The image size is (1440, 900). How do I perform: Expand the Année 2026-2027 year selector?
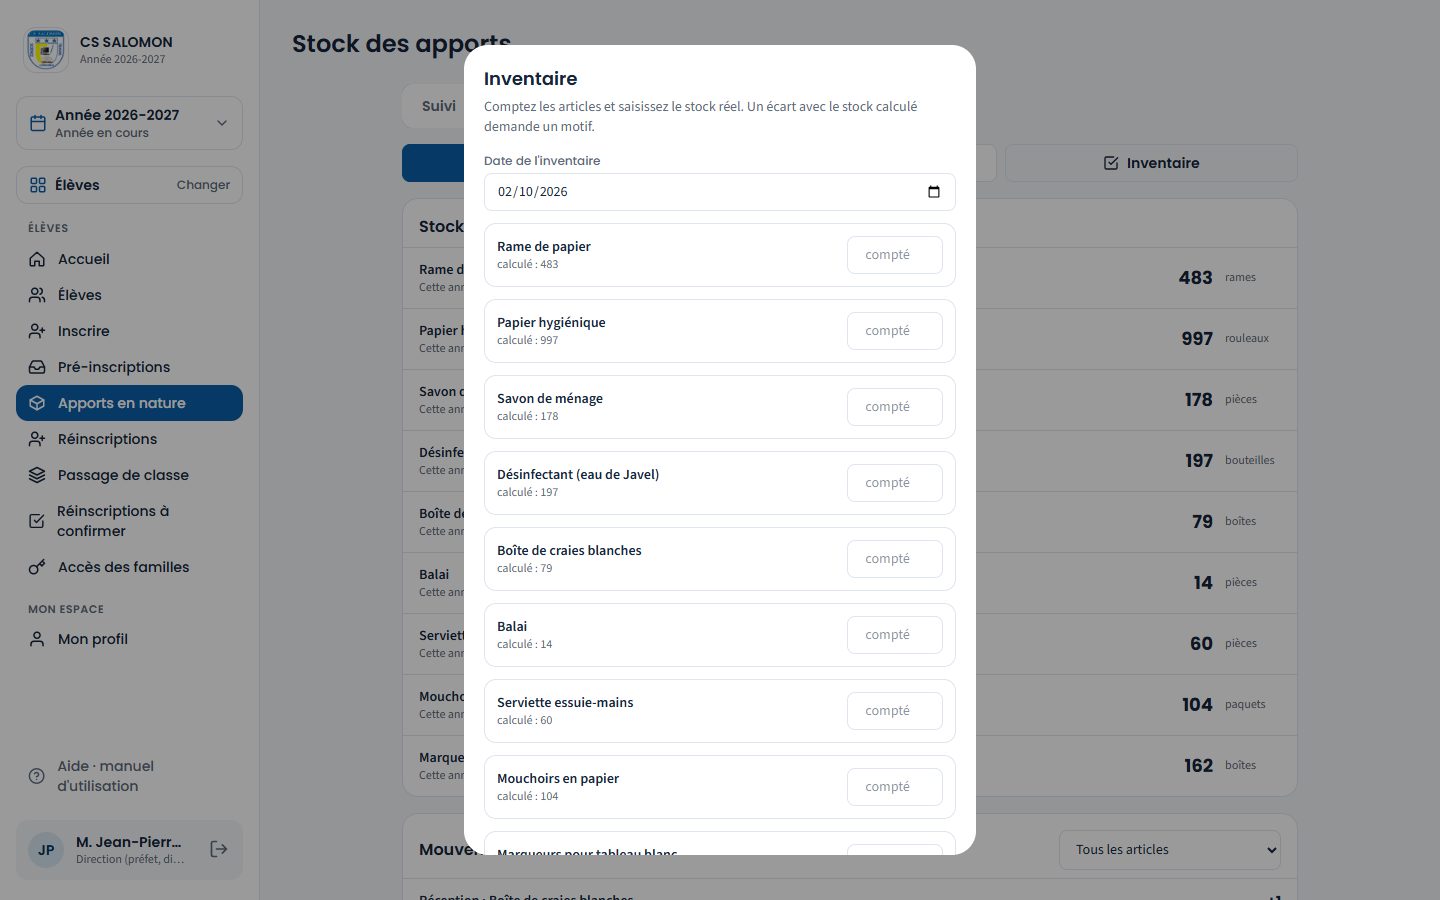(x=129, y=123)
